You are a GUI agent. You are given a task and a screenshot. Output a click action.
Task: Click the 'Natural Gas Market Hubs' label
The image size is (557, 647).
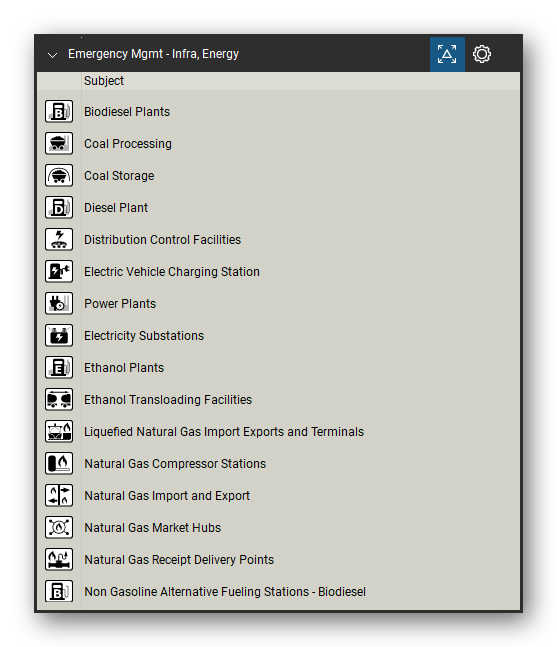click(x=153, y=527)
